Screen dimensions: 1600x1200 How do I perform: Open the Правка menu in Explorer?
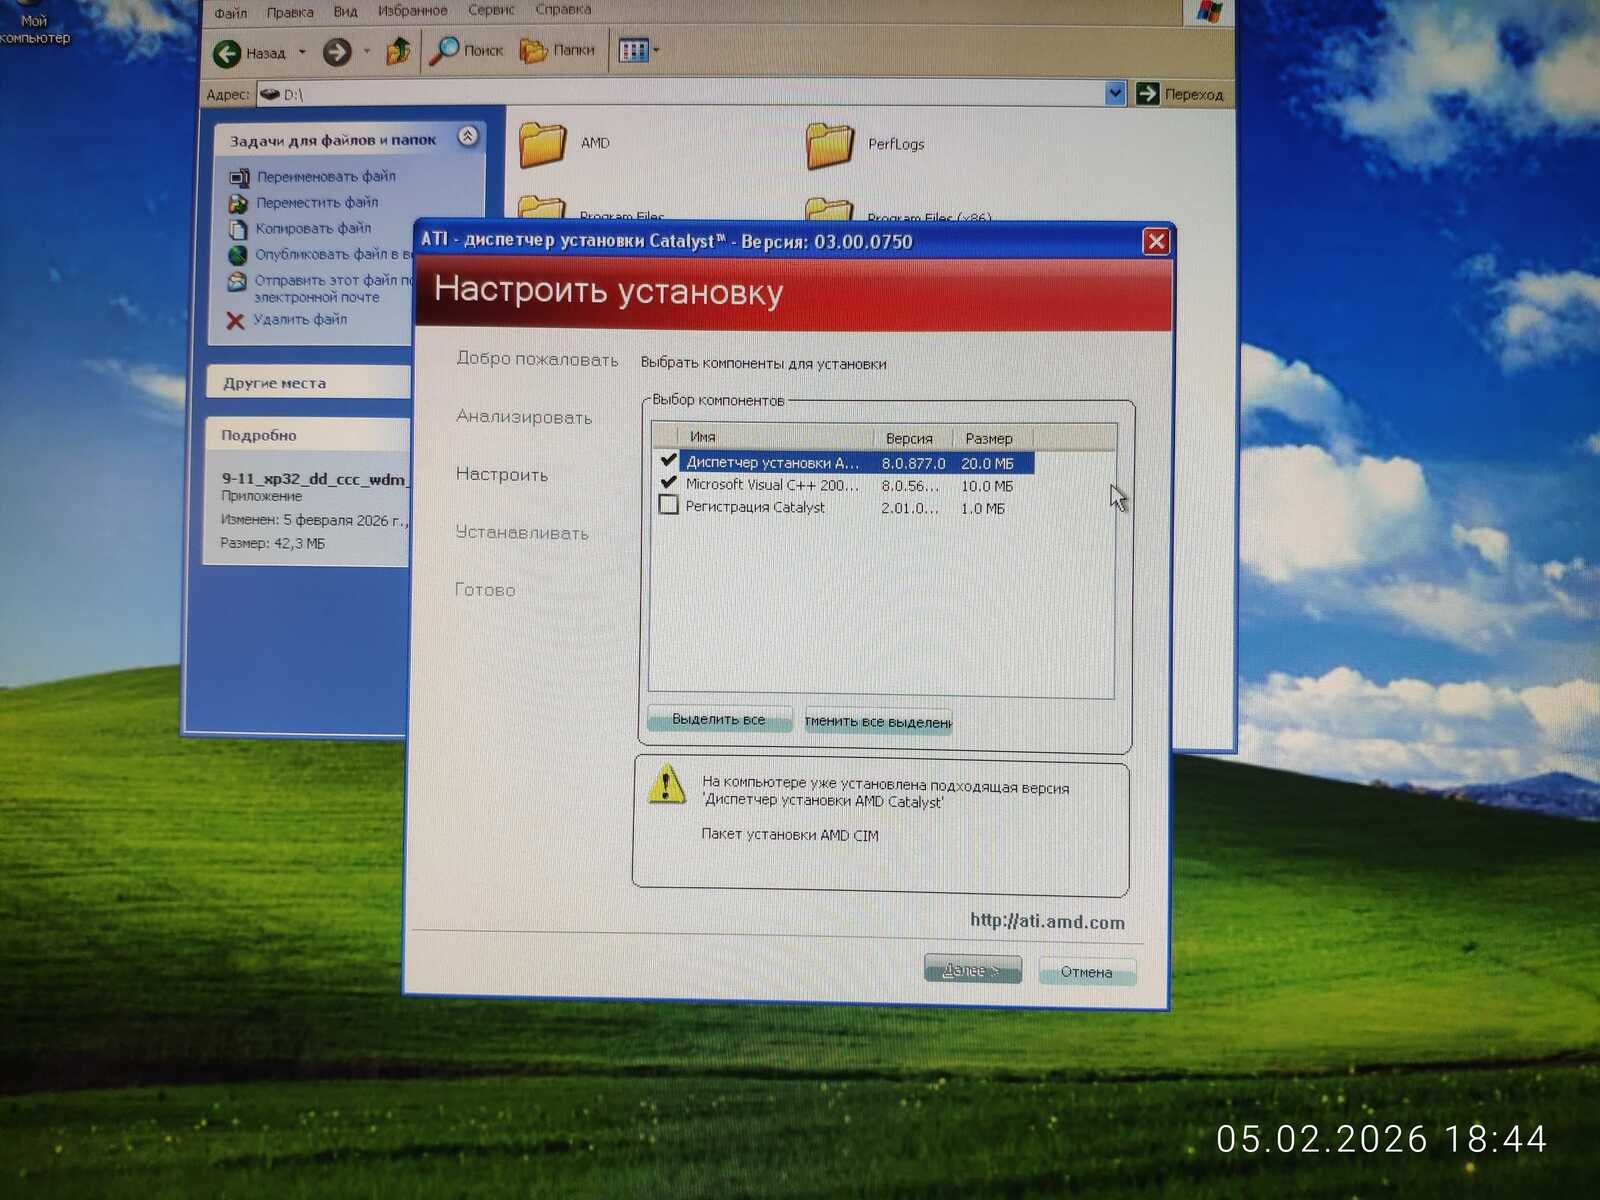[289, 13]
